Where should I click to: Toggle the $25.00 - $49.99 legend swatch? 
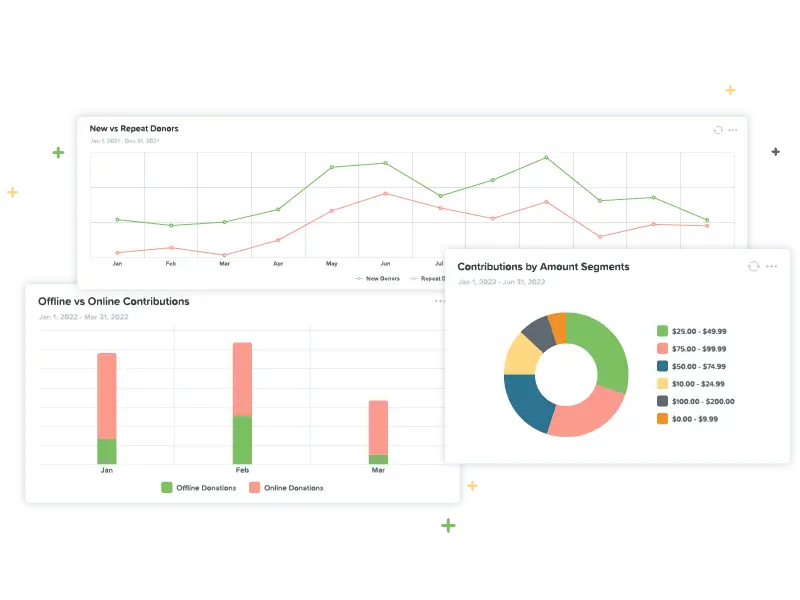coord(662,331)
